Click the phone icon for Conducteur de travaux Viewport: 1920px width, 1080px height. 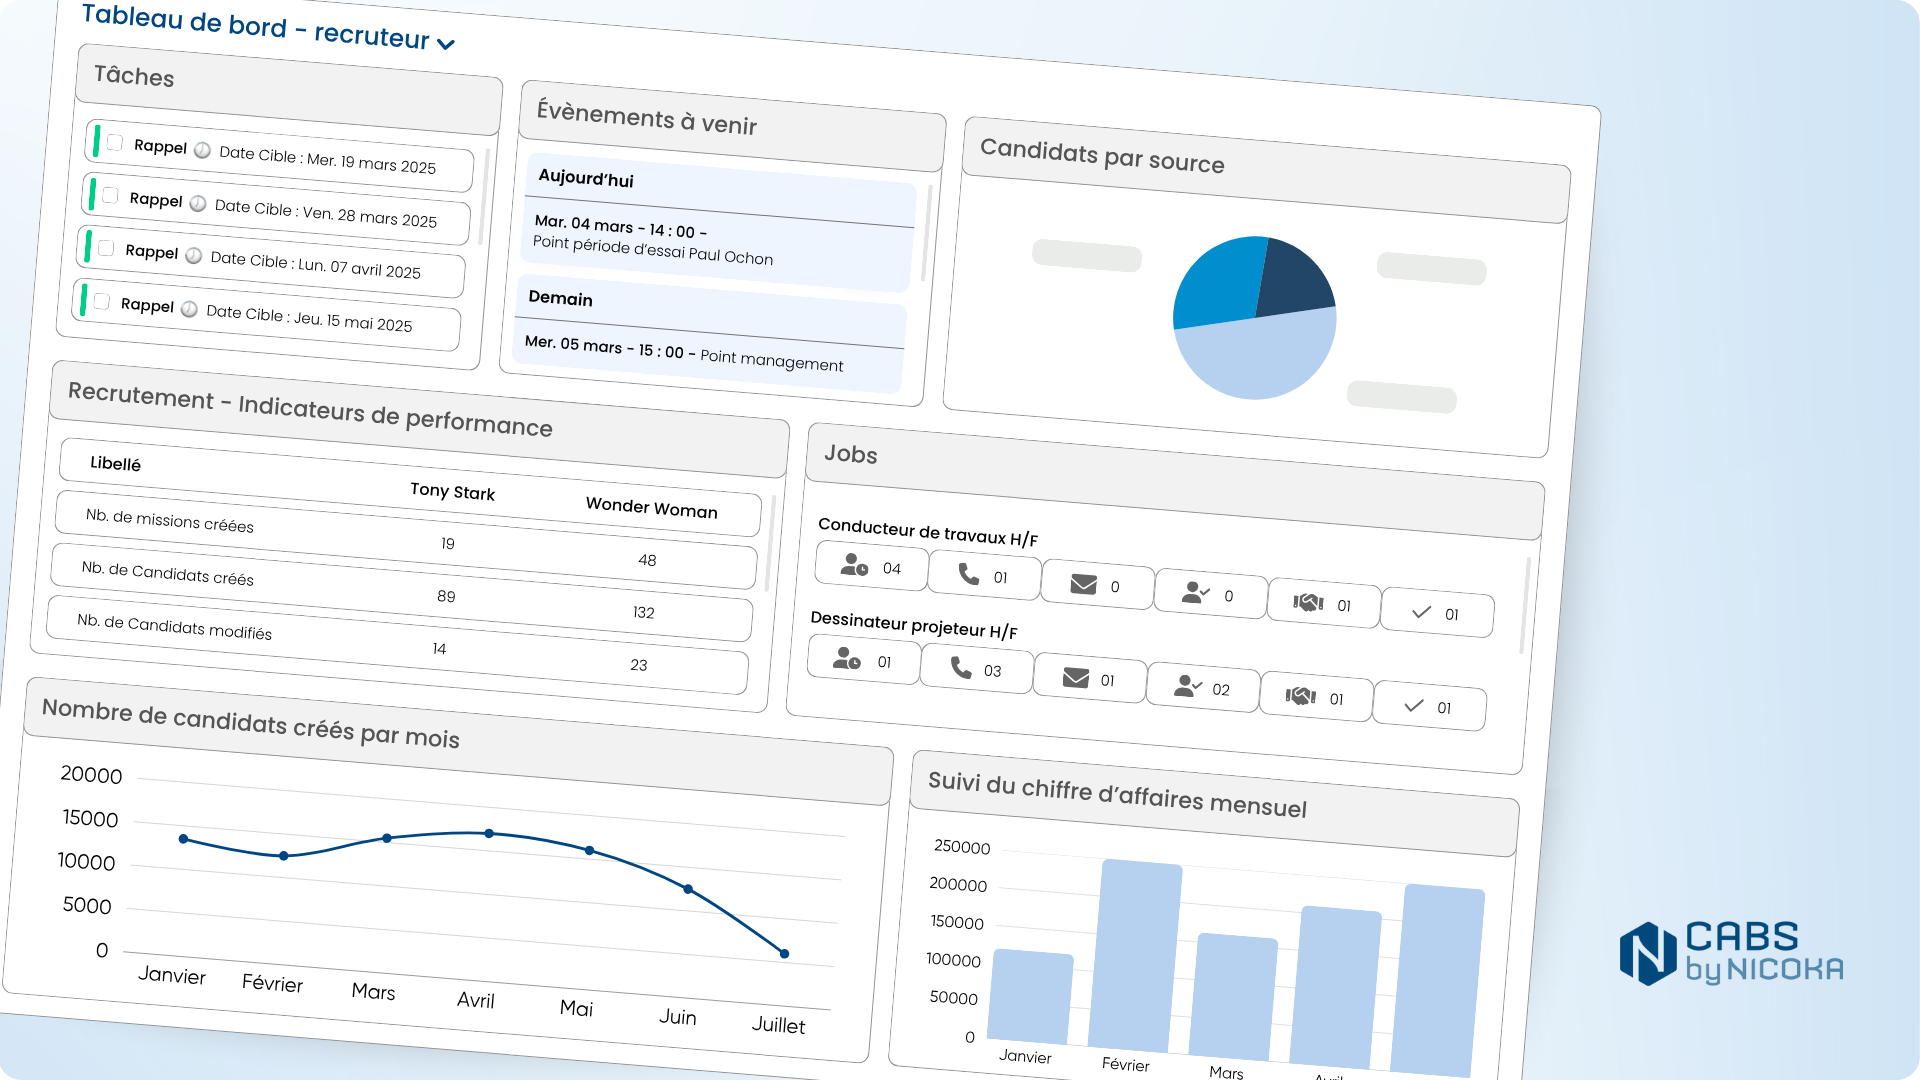tap(969, 574)
